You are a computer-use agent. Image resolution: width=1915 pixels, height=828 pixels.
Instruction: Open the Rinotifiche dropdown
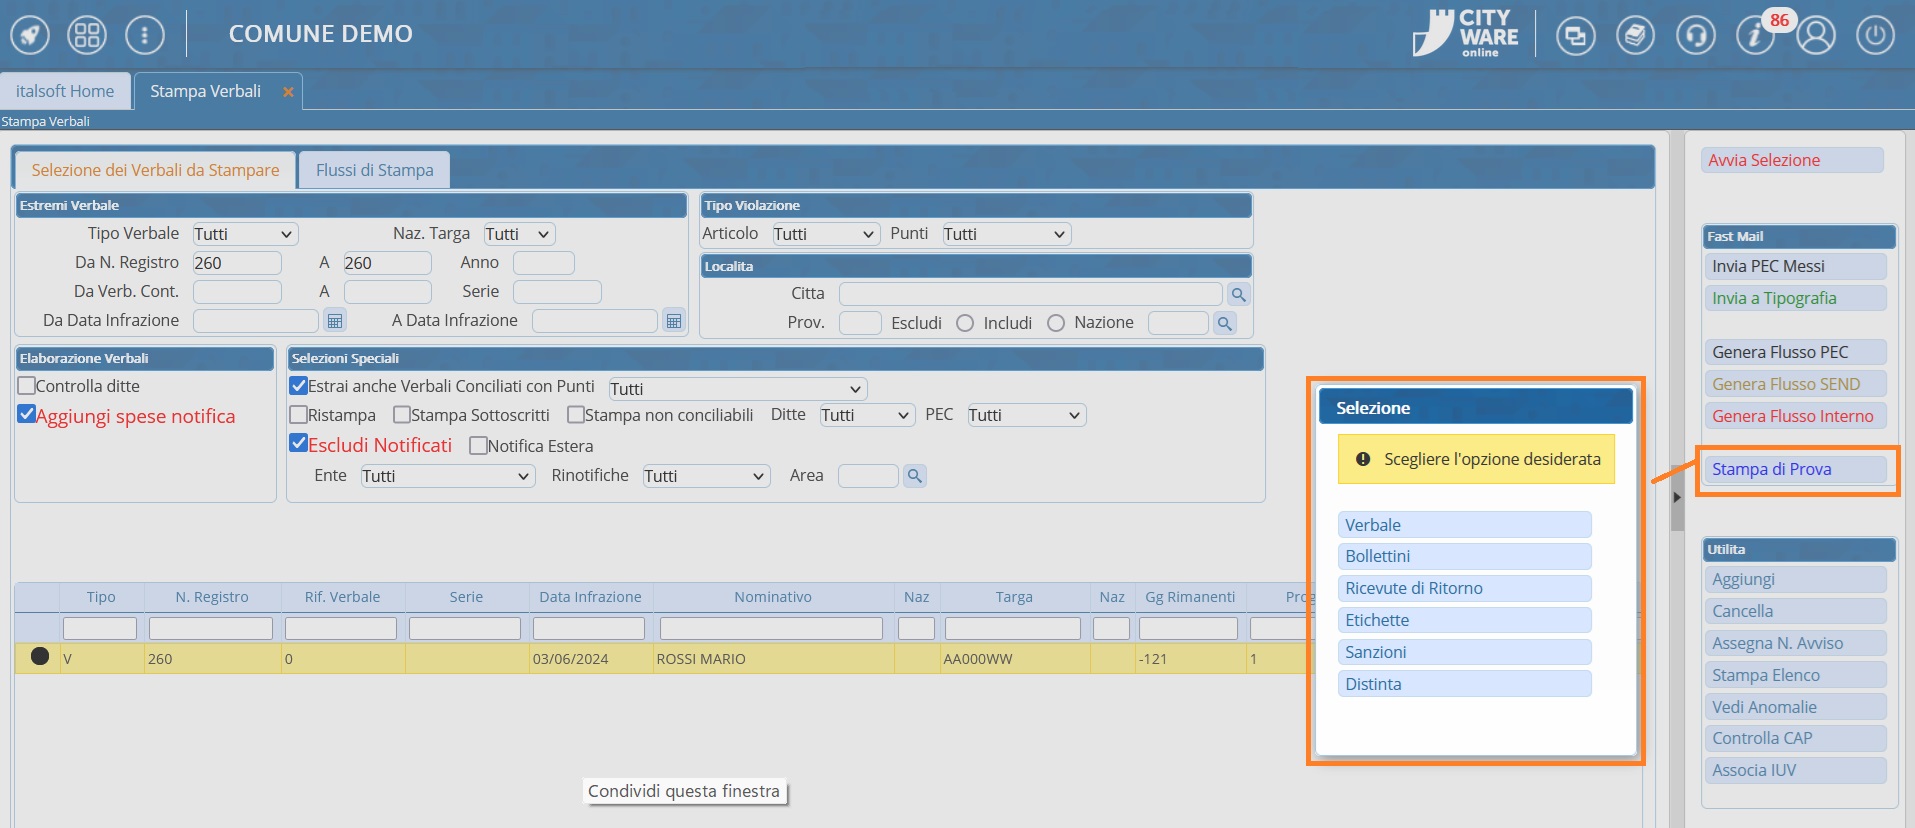click(705, 476)
